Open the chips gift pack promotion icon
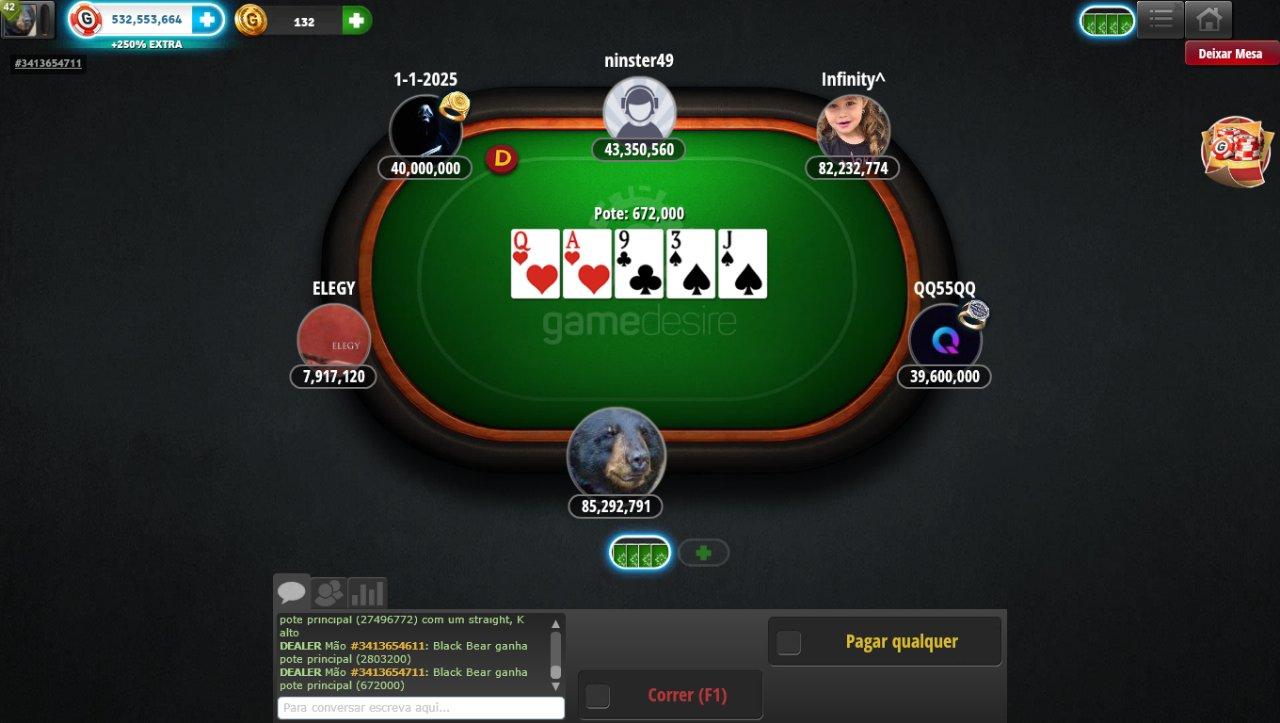1280x723 pixels. click(x=1235, y=152)
